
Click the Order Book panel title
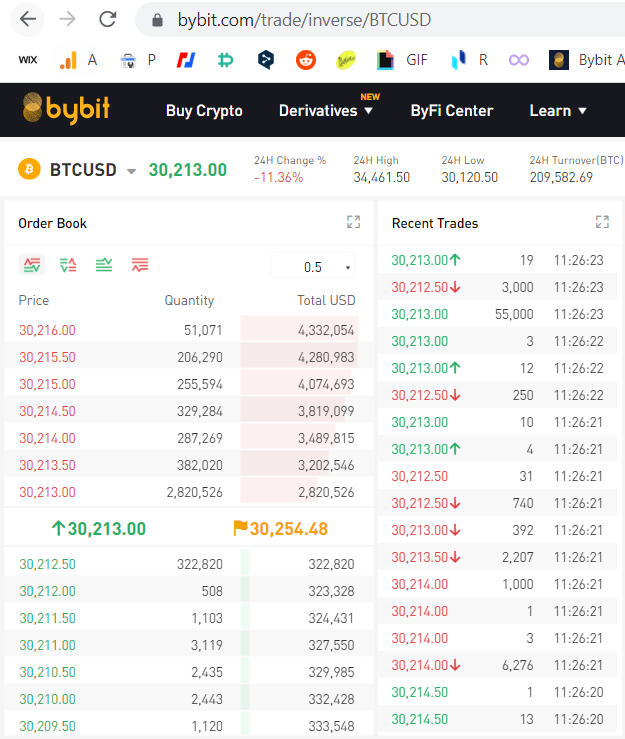click(52, 223)
